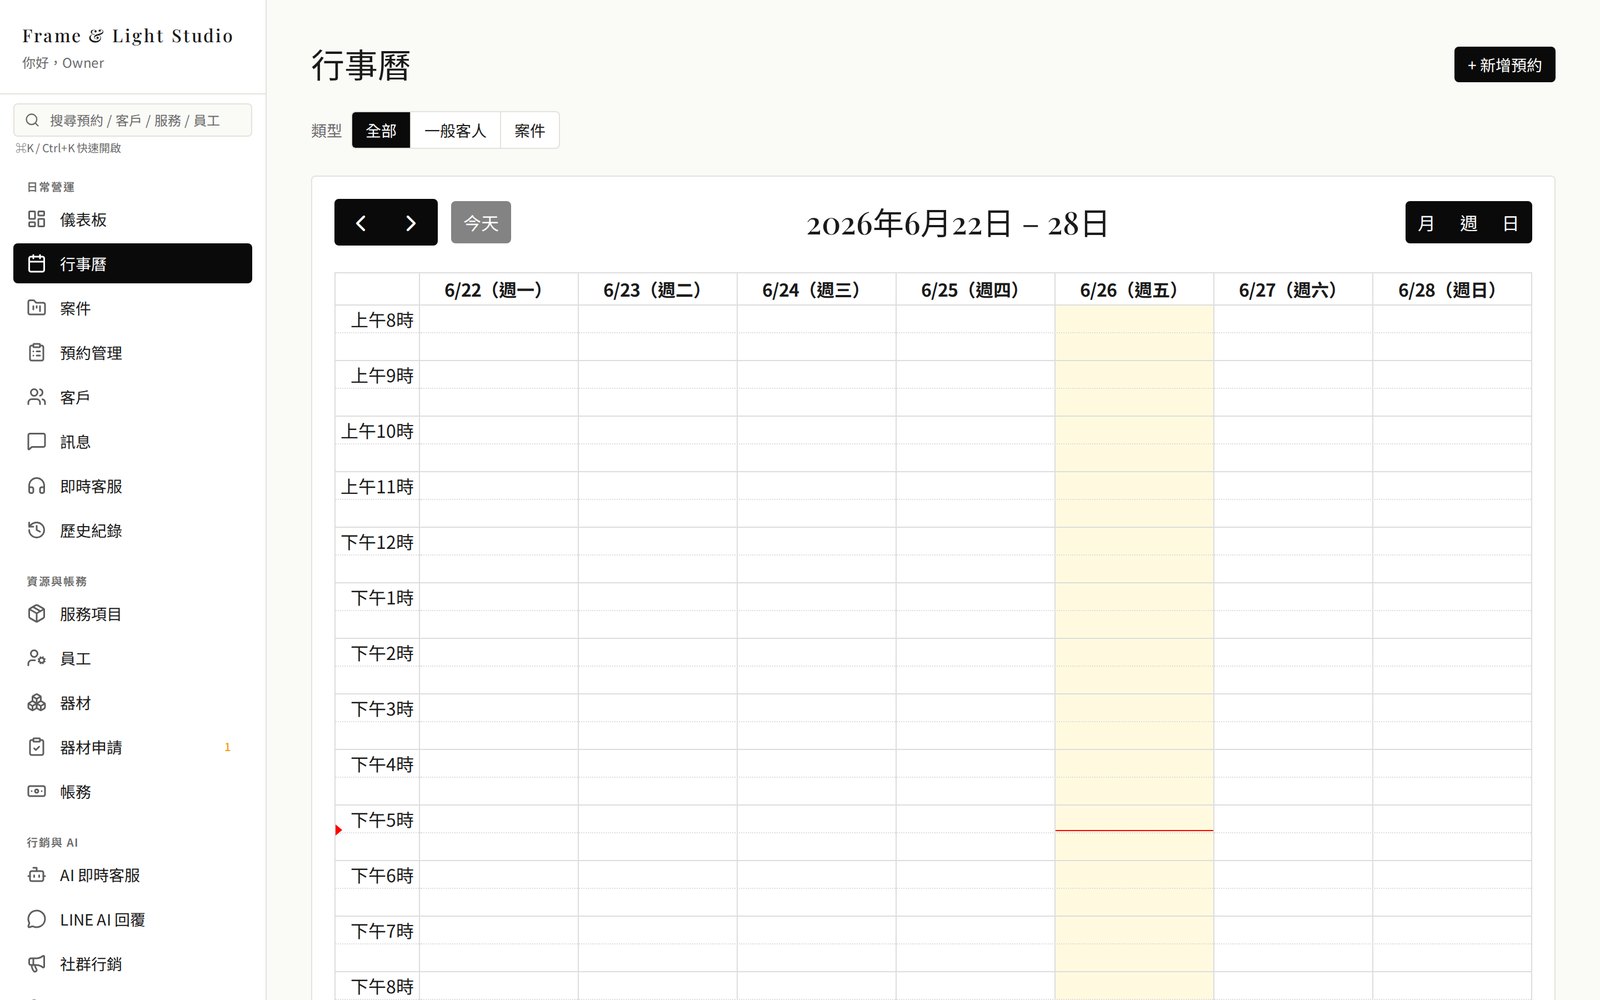This screenshot has height=1000, width=1600.
Task: Click the 器材 cubes icon
Action: [37, 703]
